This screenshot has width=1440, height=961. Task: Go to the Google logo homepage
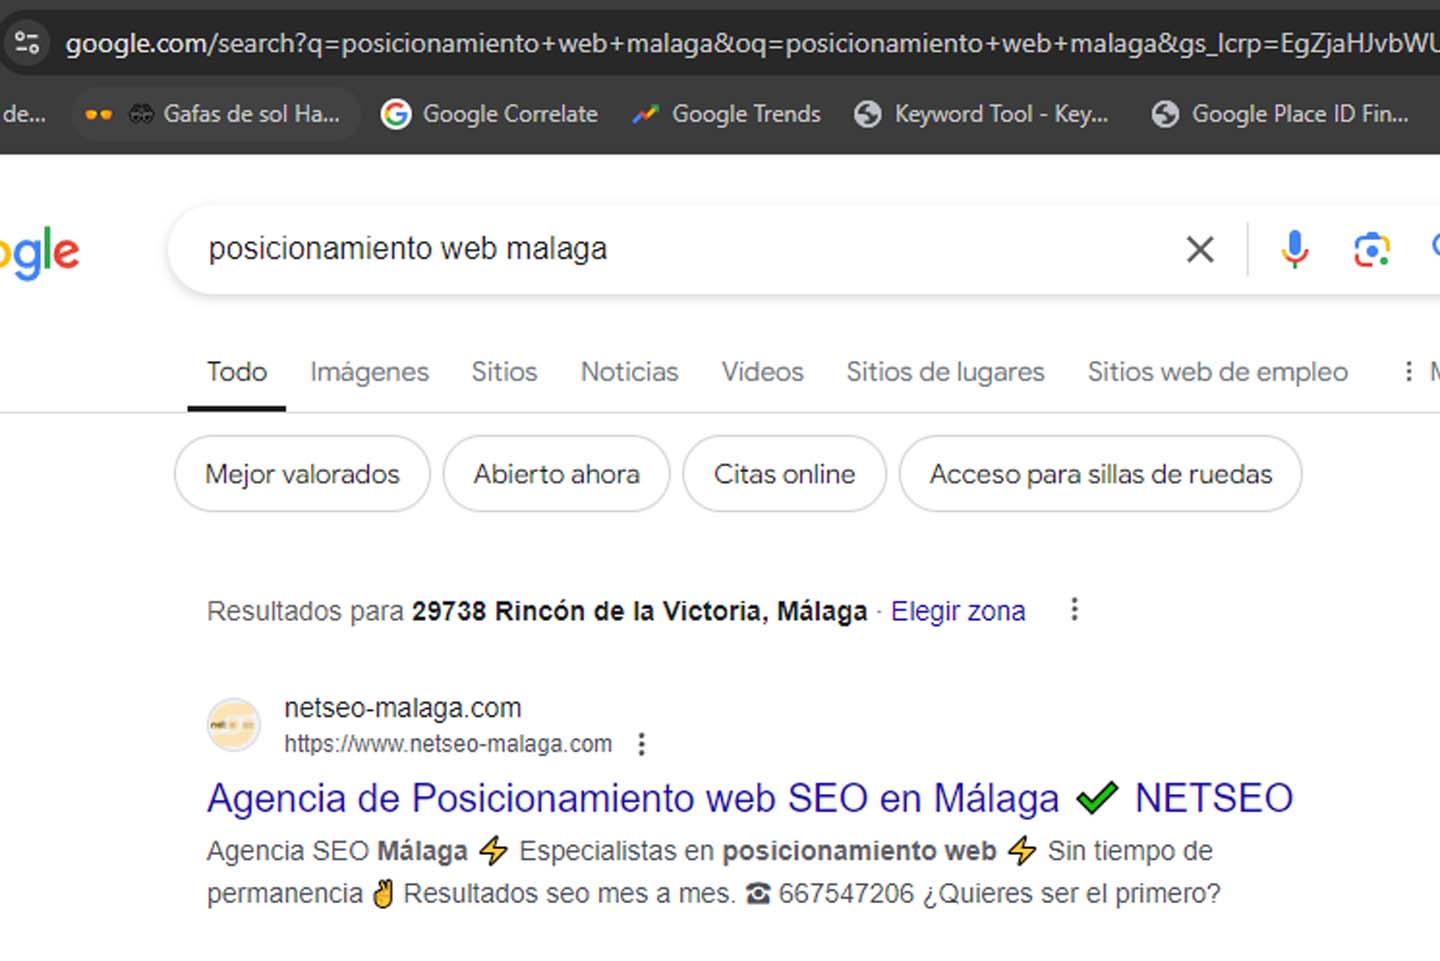(40, 253)
